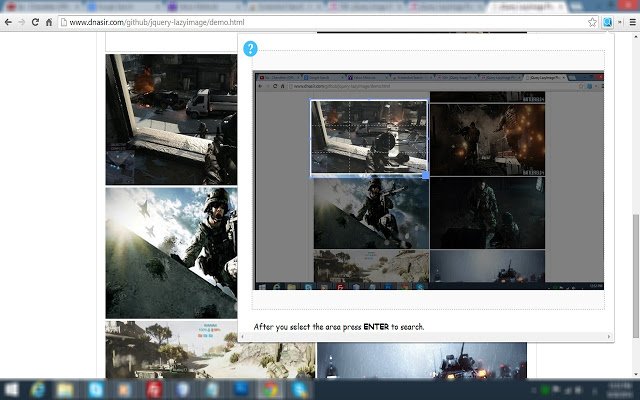Open the sniper-at-window street scene image

tap(171, 120)
